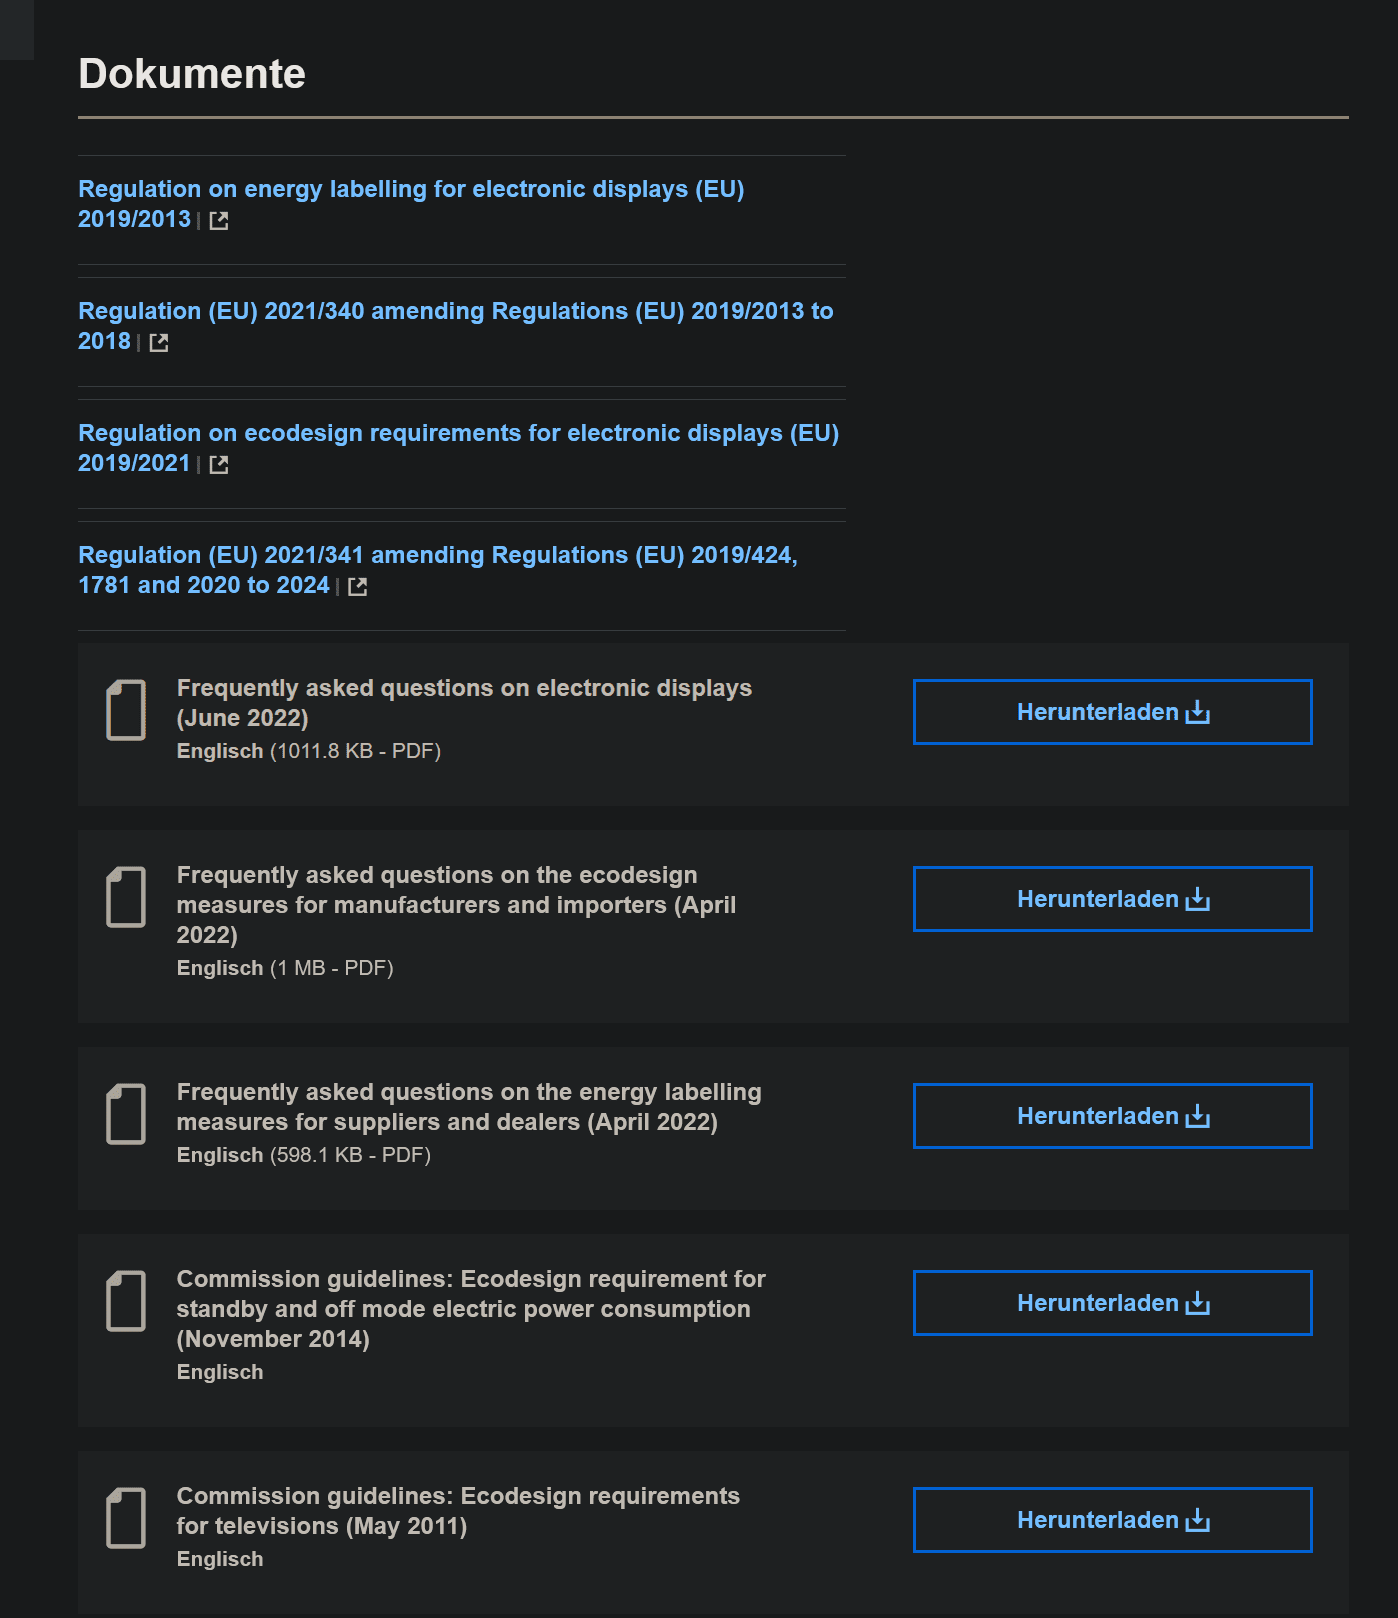The height and width of the screenshot is (1618, 1398).
Task: Download the June 2022 electronic displays FAQ
Action: 1113,712
